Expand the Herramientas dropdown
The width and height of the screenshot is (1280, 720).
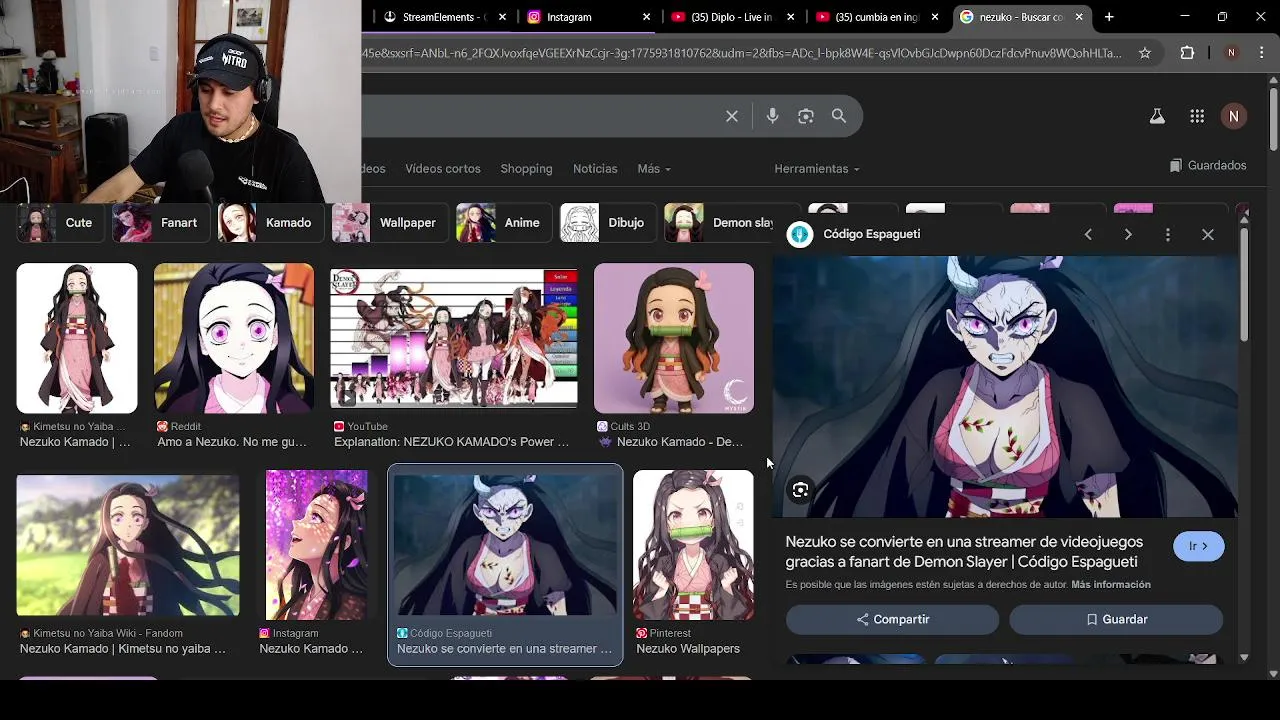816,169
